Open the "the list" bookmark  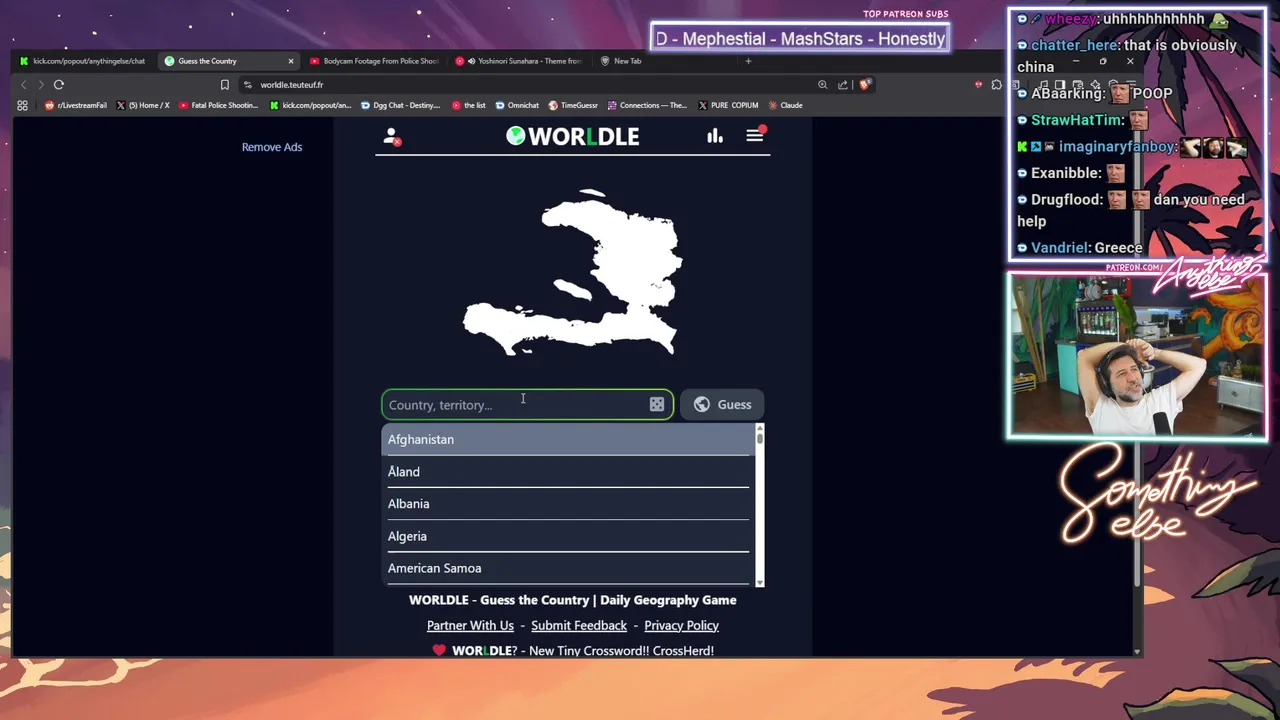pyautogui.click(x=468, y=105)
